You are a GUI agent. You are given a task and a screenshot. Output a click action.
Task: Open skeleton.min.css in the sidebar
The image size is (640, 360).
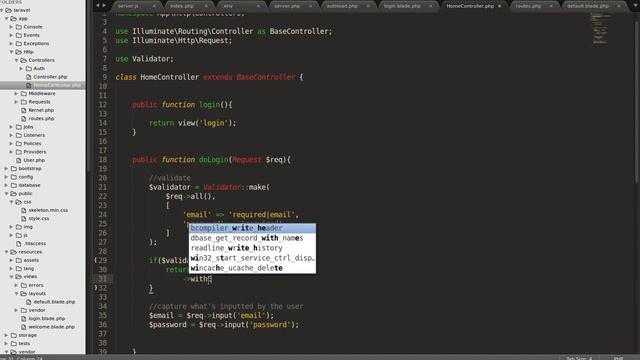pos(48,210)
